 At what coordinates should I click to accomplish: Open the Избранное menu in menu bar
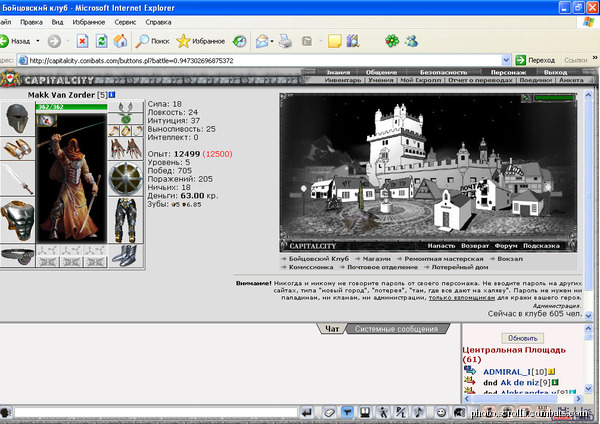pyautogui.click(x=89, y=22)
